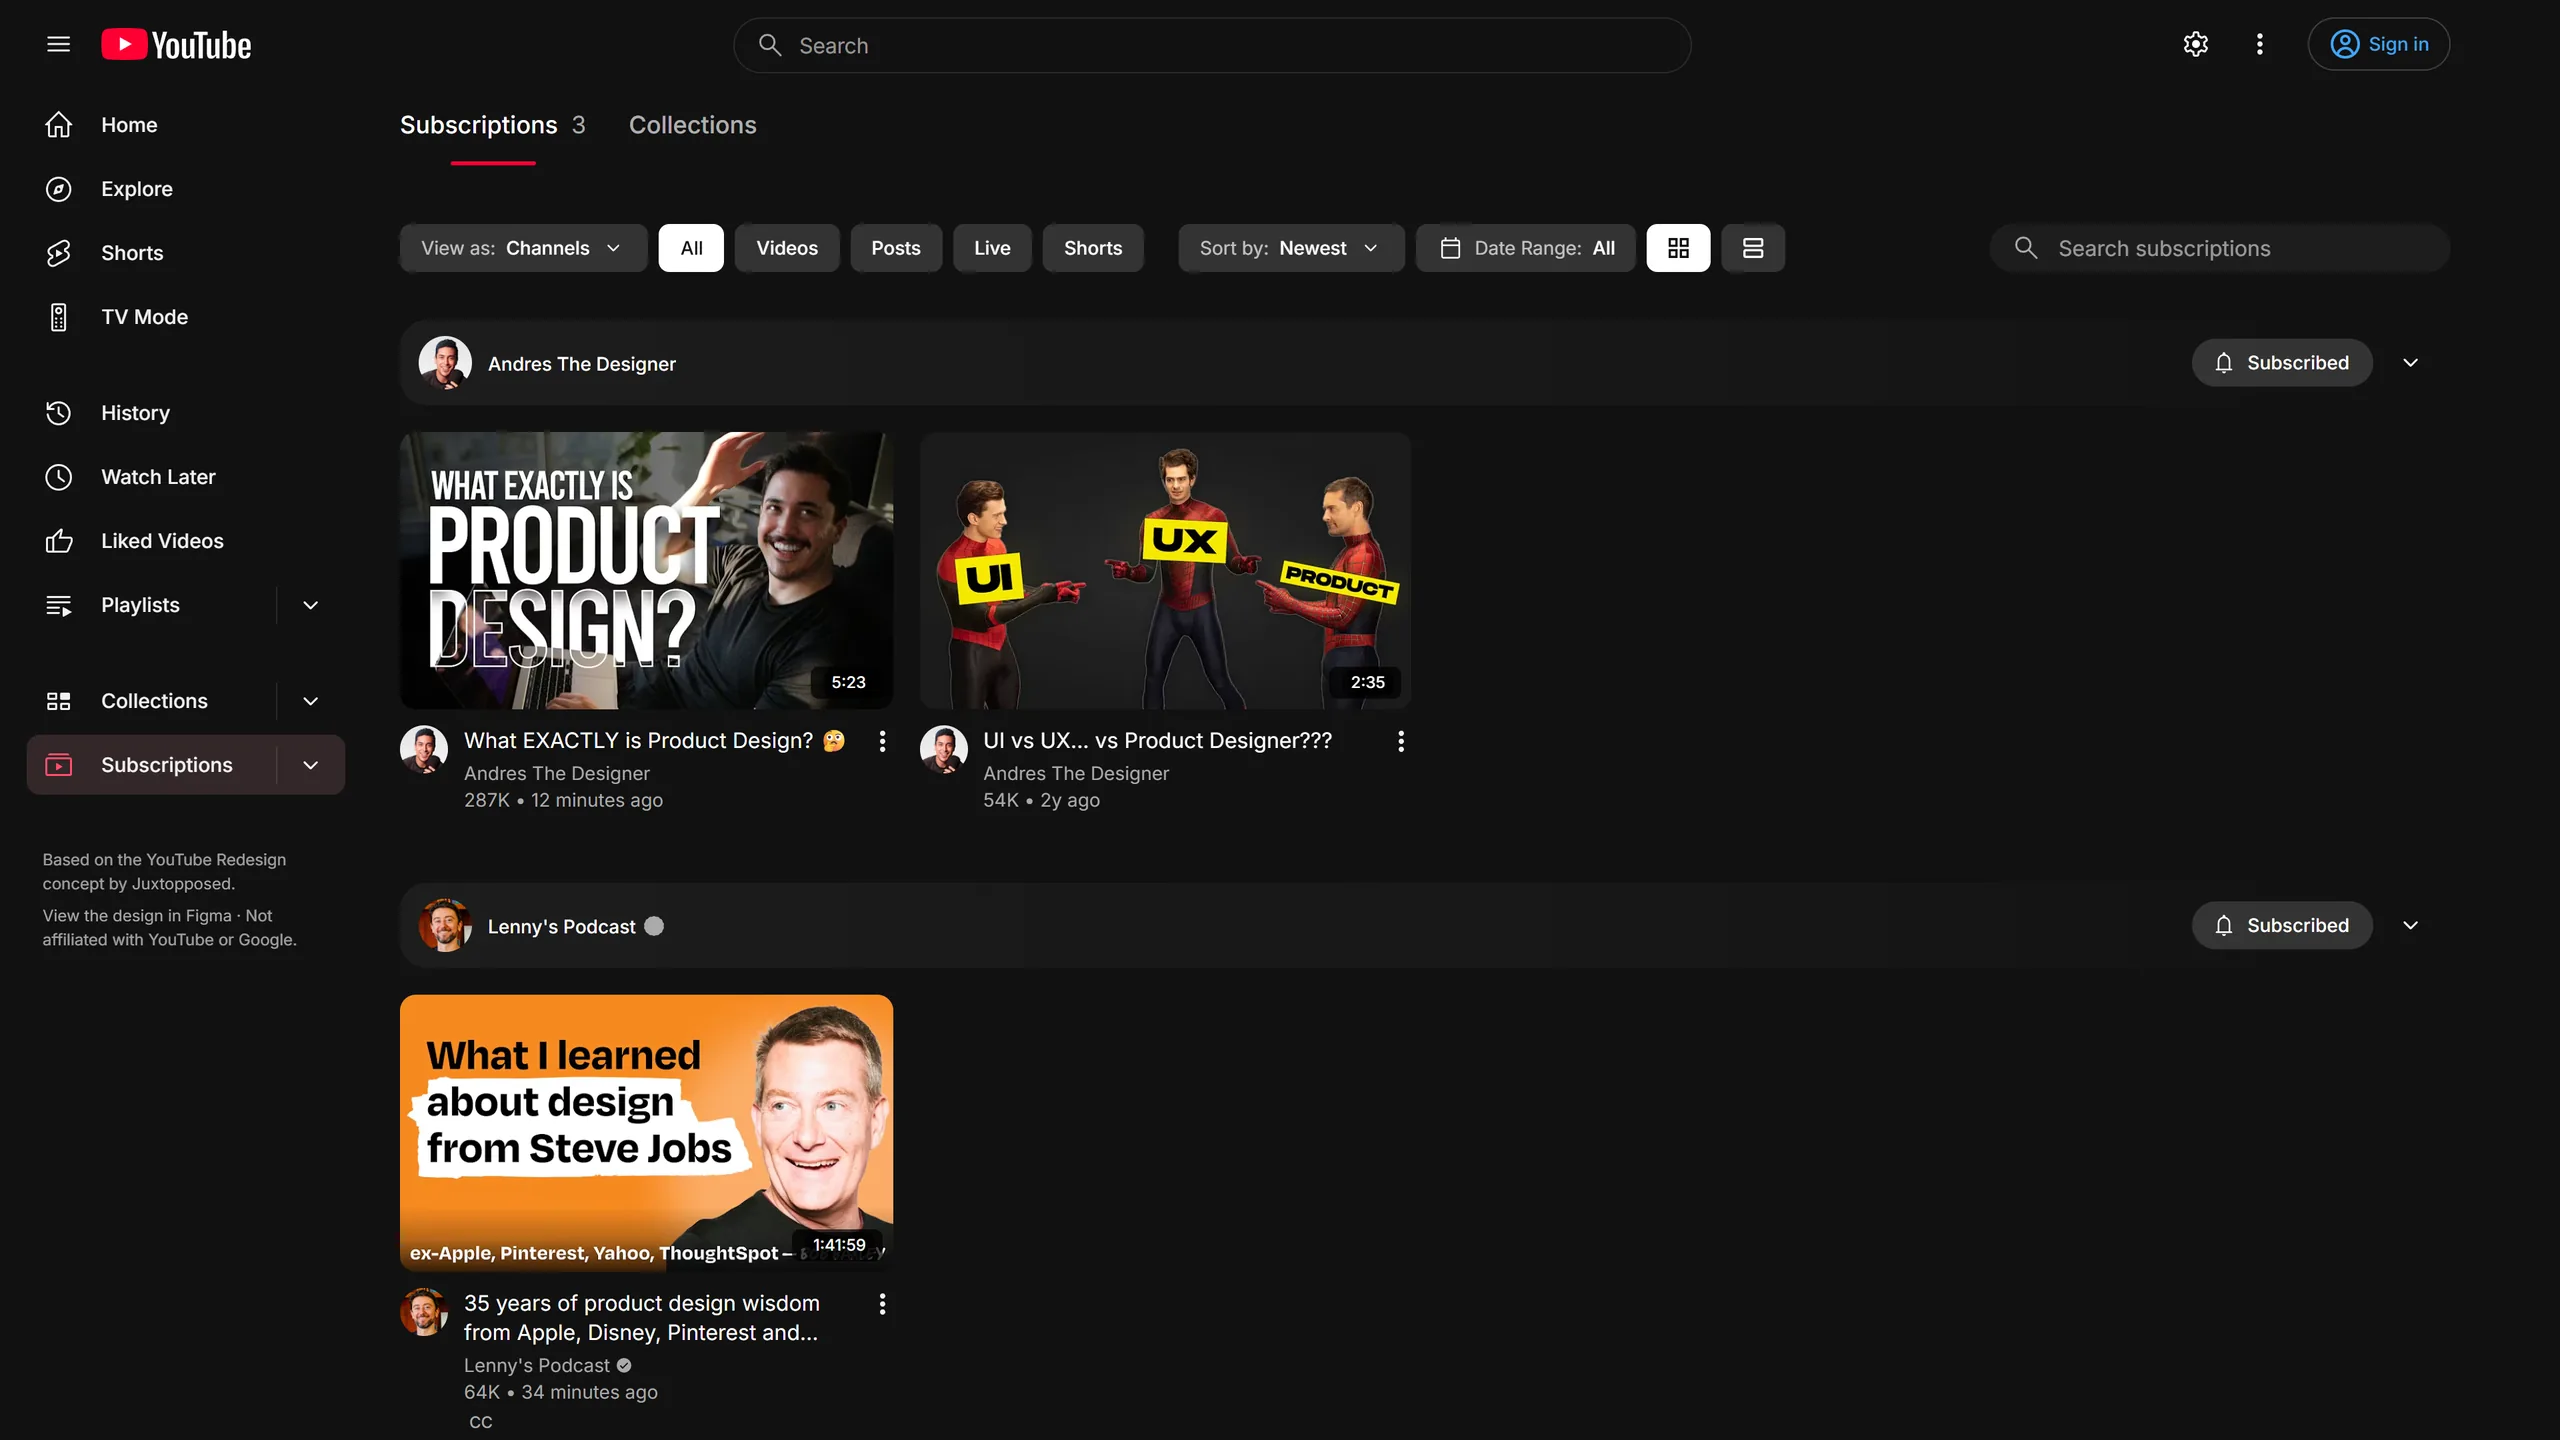The height and width of the screenshot is (1440, 2560).
Task: Open the top-right three-dot options menu
Action: 2260,44
